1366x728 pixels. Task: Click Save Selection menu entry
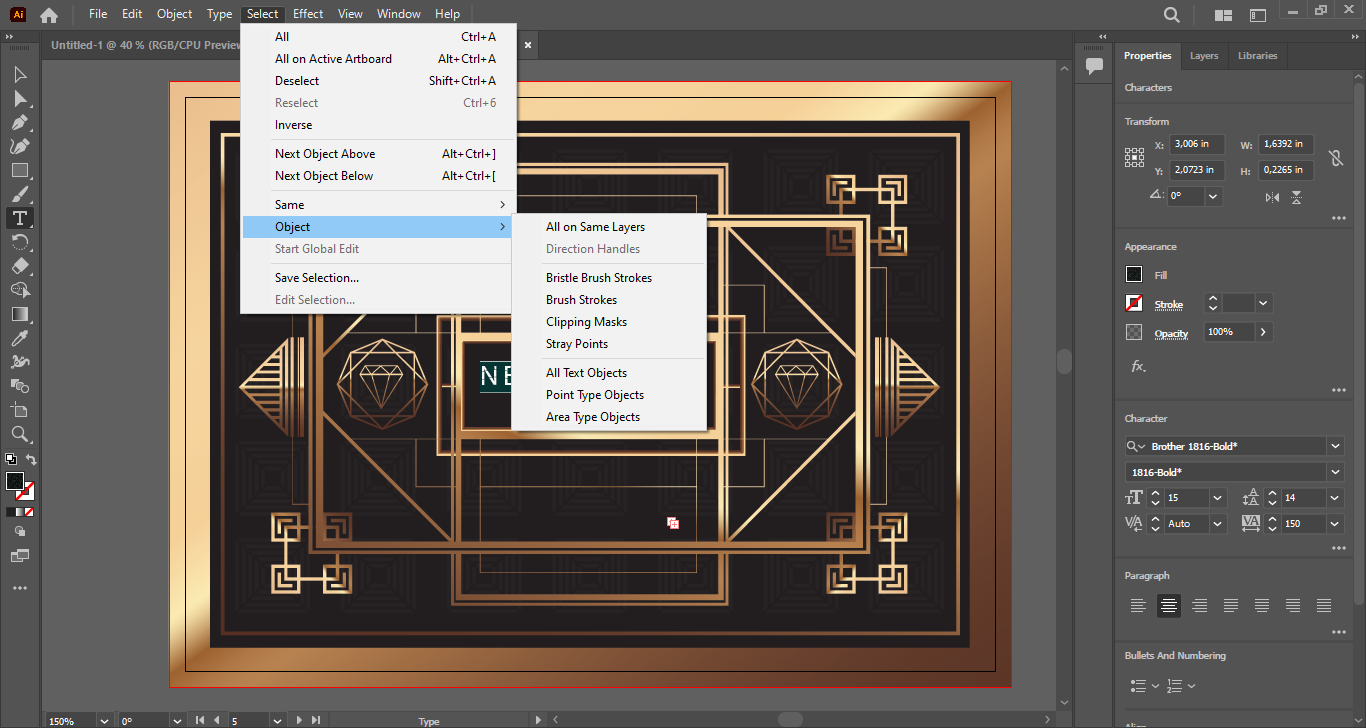tap(316, 278)
